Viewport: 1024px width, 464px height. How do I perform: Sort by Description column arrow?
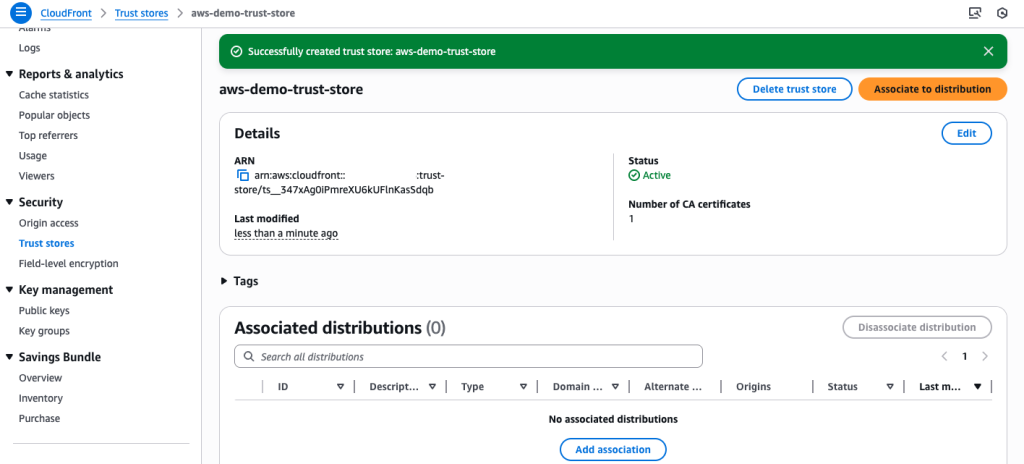coord(432,386)
